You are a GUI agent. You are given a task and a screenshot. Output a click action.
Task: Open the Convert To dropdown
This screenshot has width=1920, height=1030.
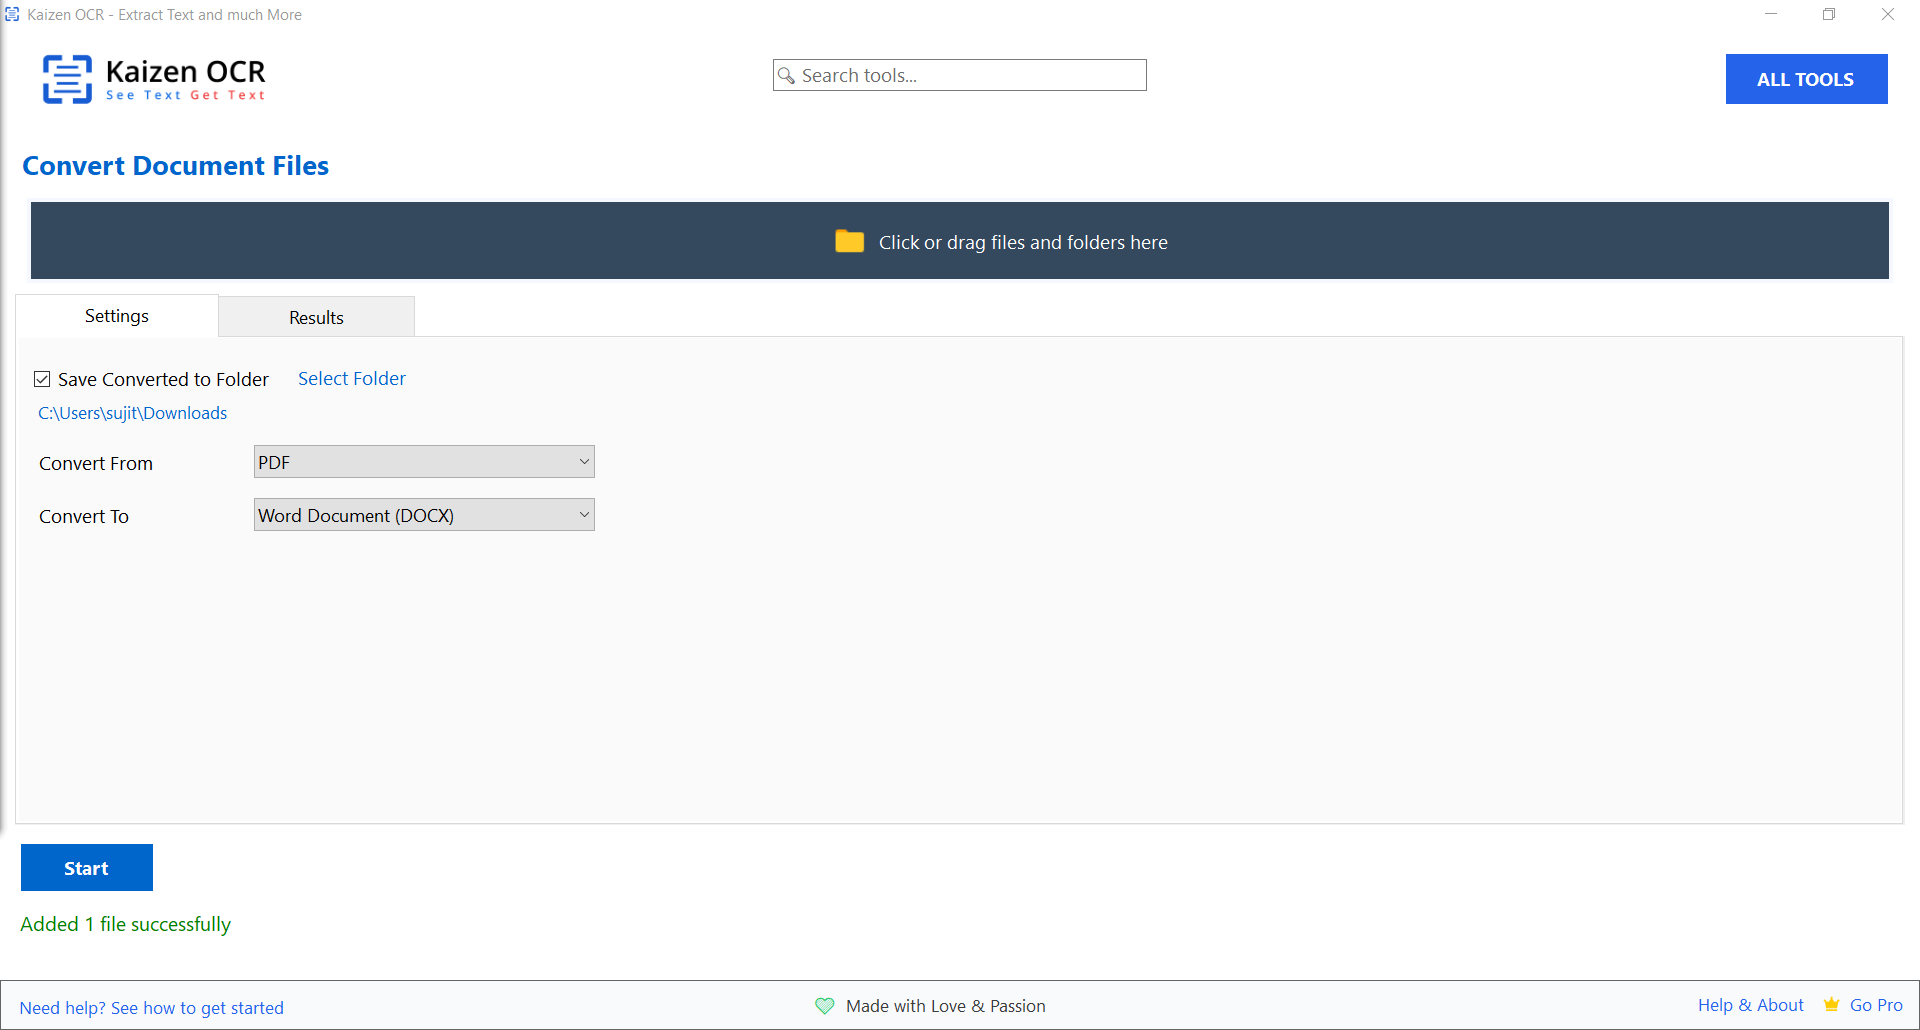(423, 514)
